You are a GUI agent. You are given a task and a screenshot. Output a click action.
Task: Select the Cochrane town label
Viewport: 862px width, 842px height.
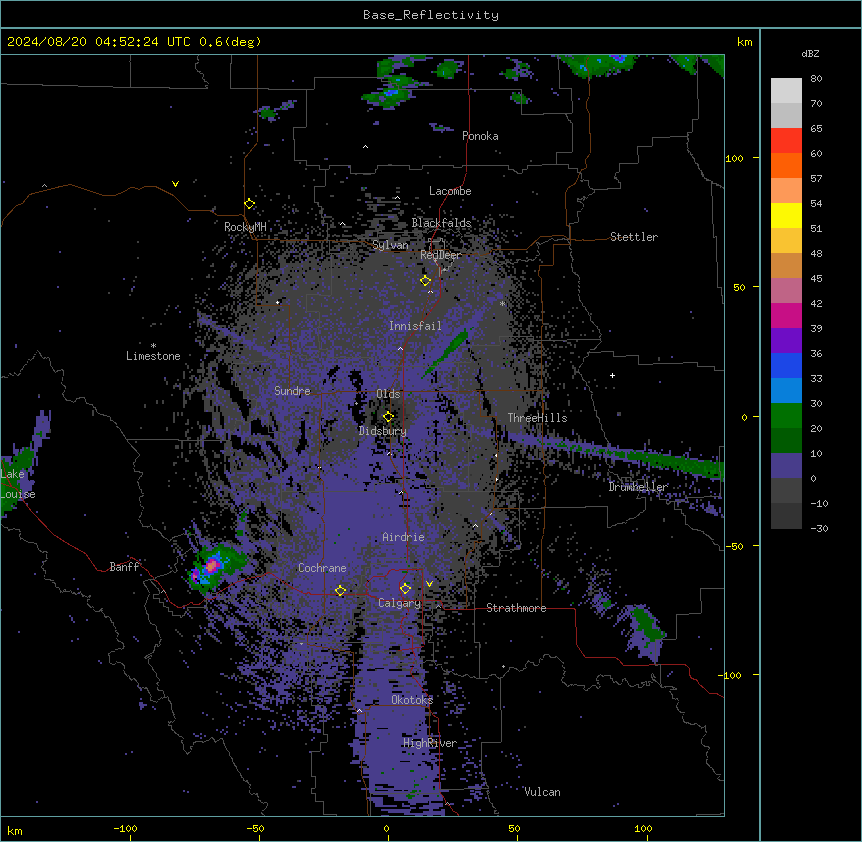pyautogui.click(x=322, y=568)
